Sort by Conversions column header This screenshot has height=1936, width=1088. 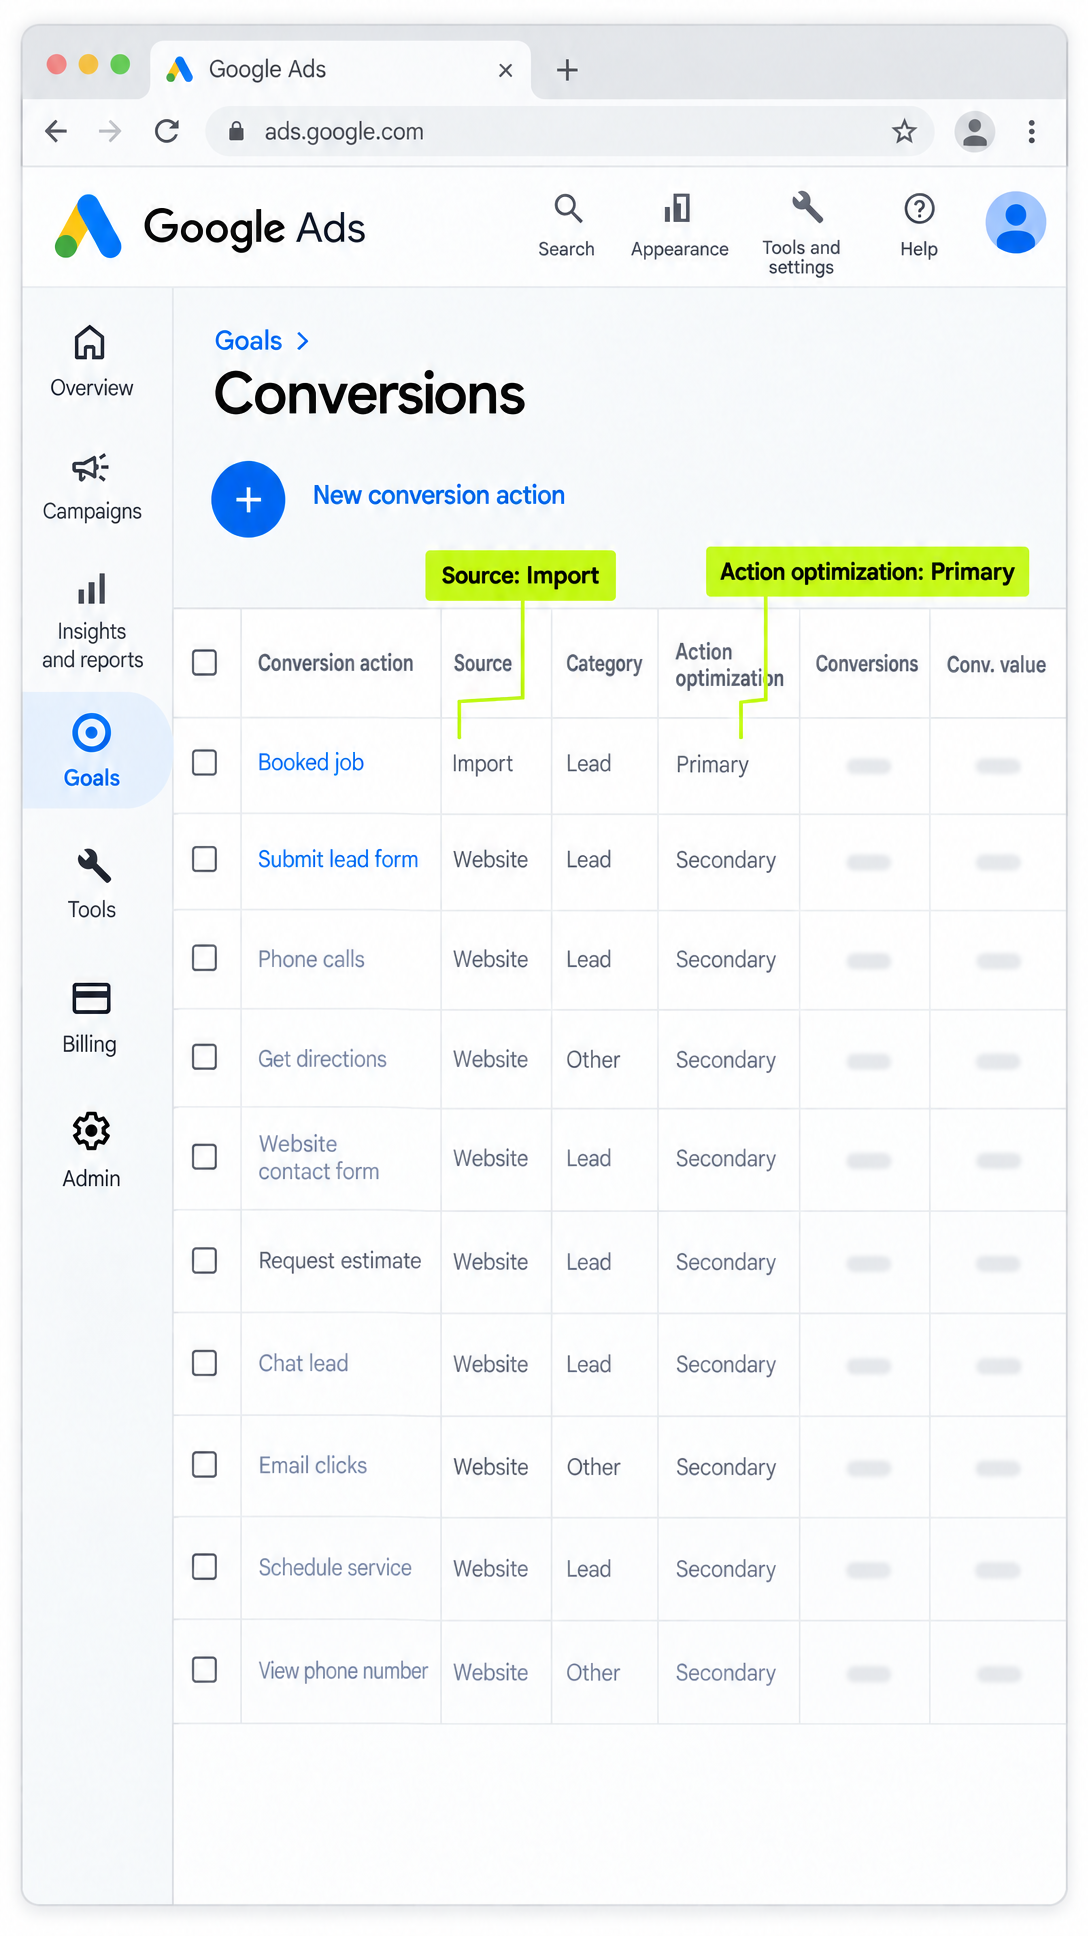click(866, 664)
